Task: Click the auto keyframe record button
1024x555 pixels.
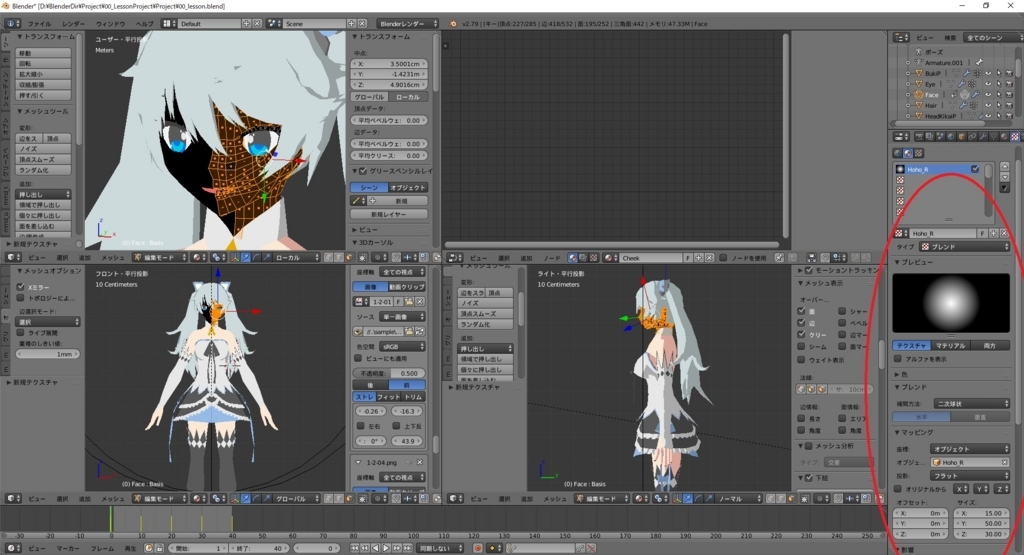Action: click(x=477, y=548)
